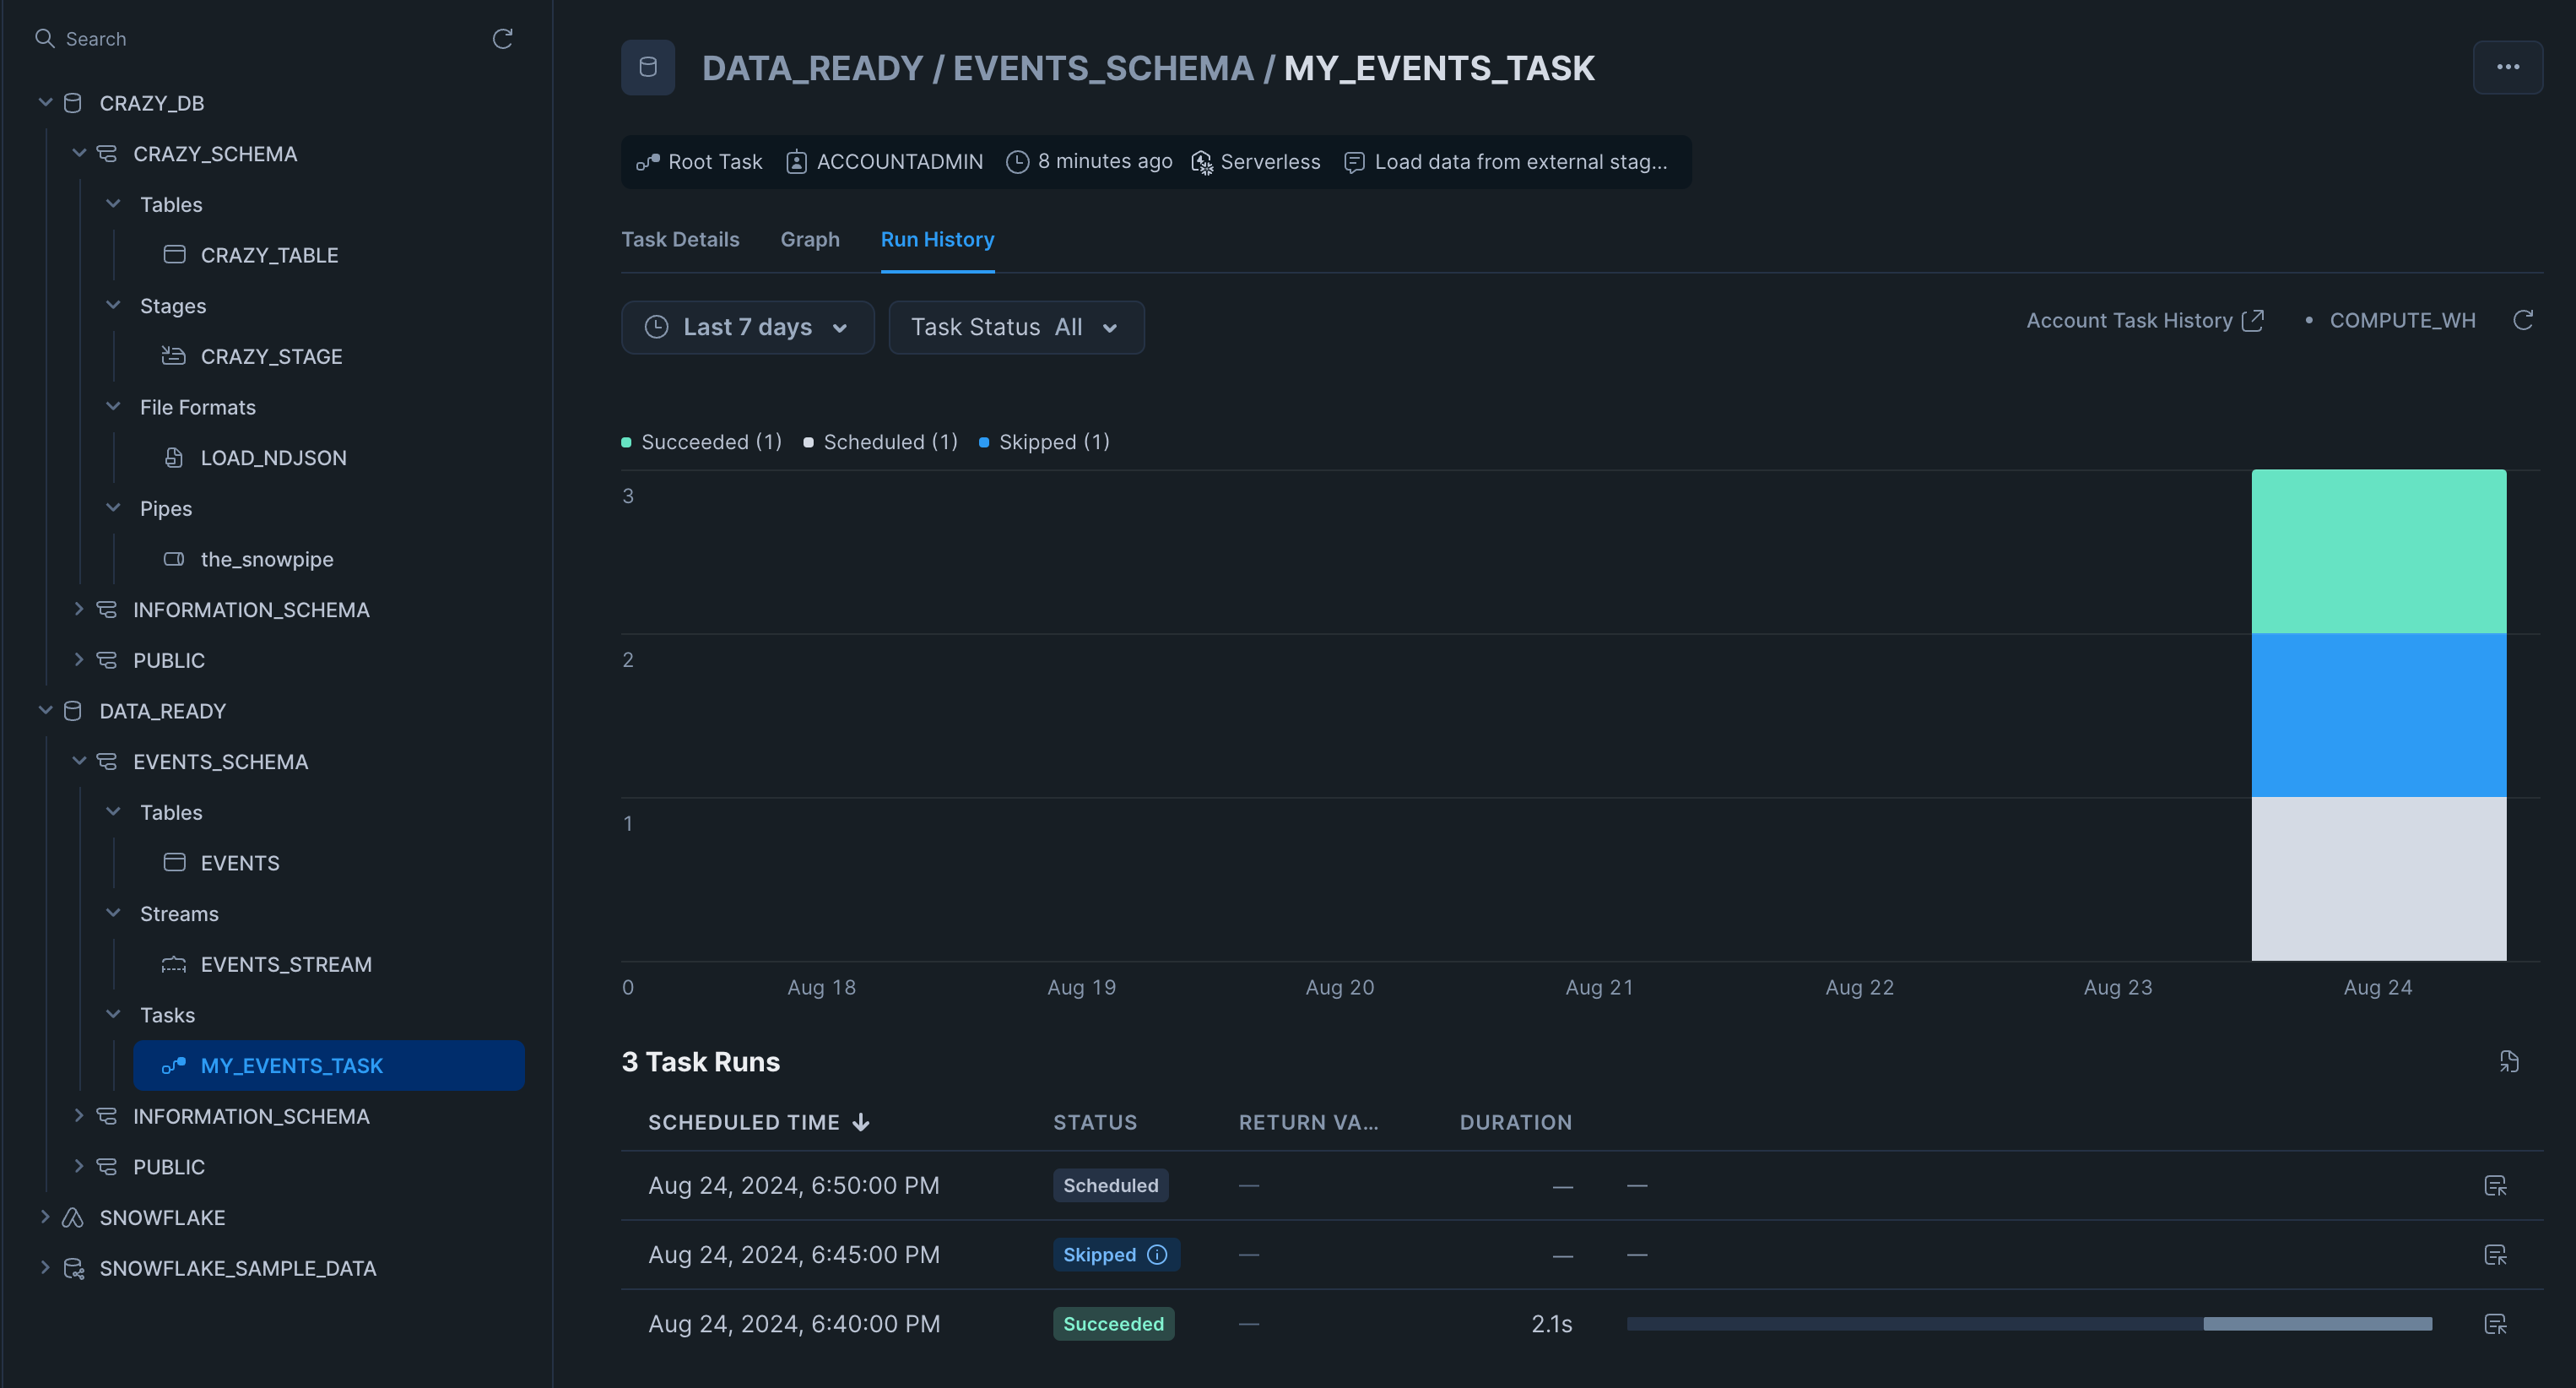Screen dimensions: 2576x1388
Task: Expand the Last 7 days date filter dropdown
Action: tap(746, 327)
